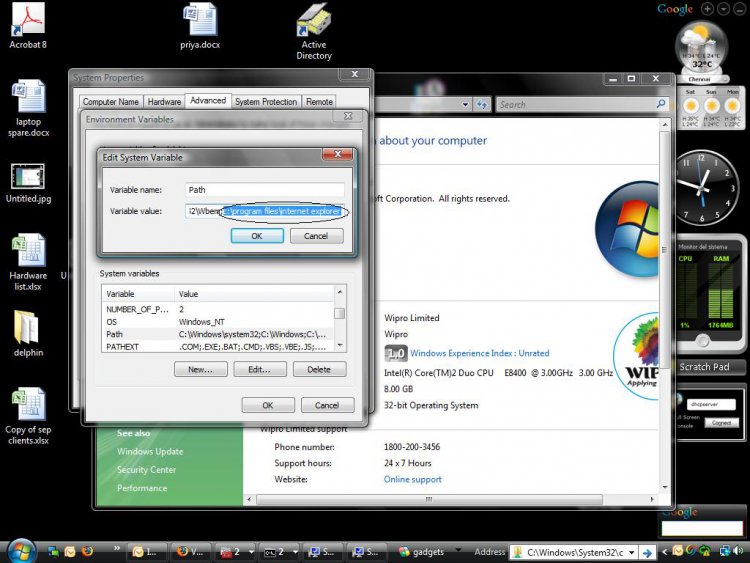Open taskbar address bar dropdown
This screenshot has width=750, height=563.
click(631, 552)
